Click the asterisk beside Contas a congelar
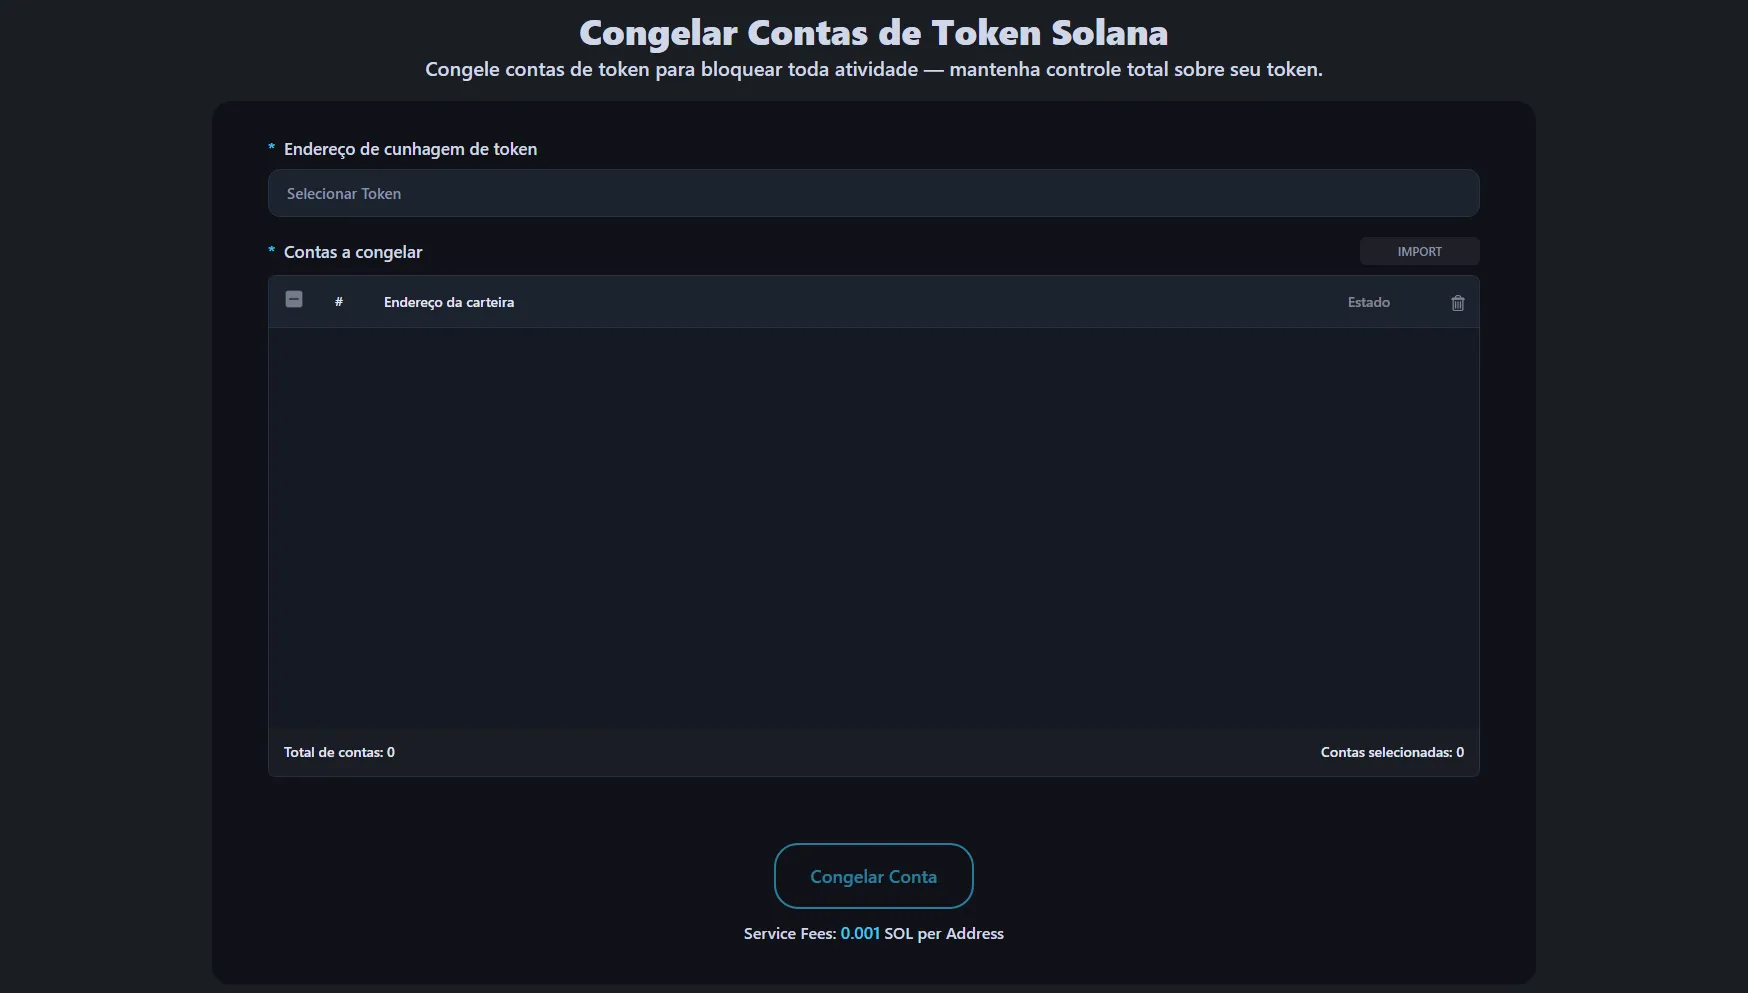This screenshot has width=1748, height=993. (x=272, y=251)
